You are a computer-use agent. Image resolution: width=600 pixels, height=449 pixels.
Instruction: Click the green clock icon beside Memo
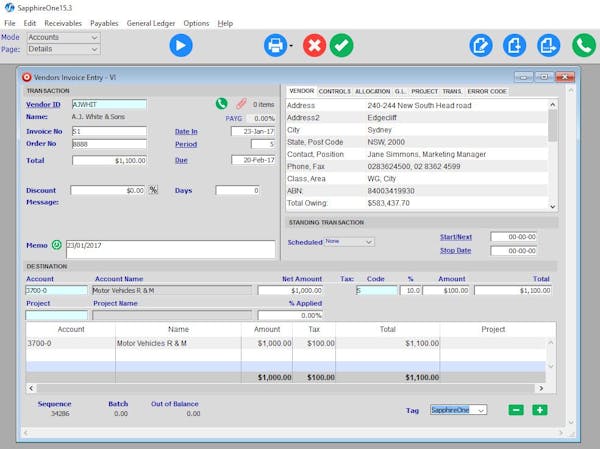point(57,245)
